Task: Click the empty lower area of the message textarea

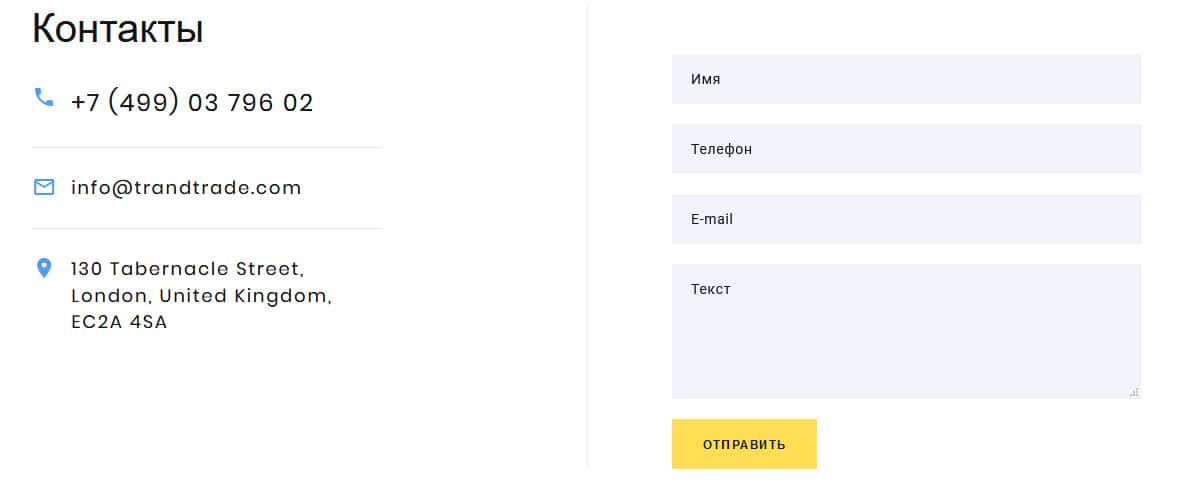Action: pos(905,360)
